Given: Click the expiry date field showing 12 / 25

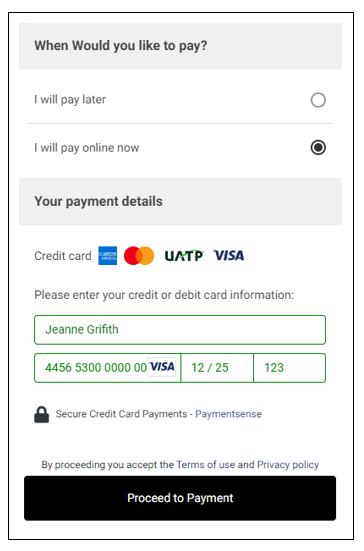Looking at the screenshot, I should pyautogui.click(x=217, y=368).
